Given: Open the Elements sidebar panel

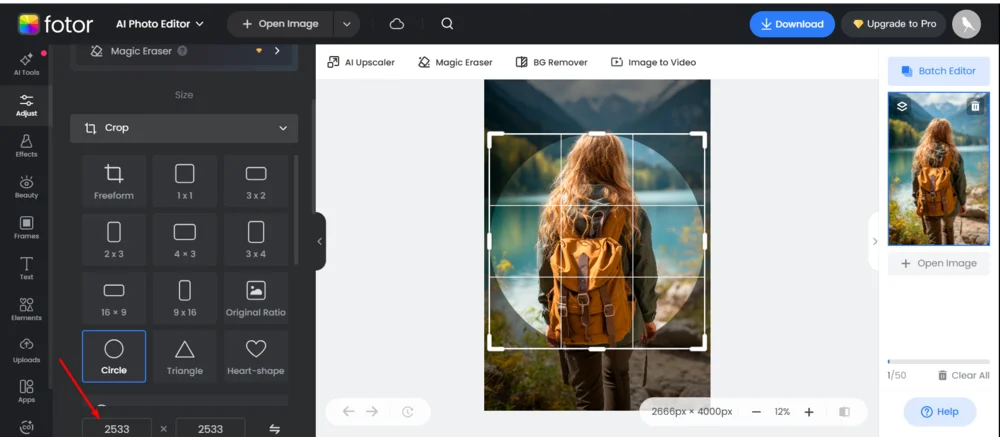Looking at the screenshot, I should (26, 309).
